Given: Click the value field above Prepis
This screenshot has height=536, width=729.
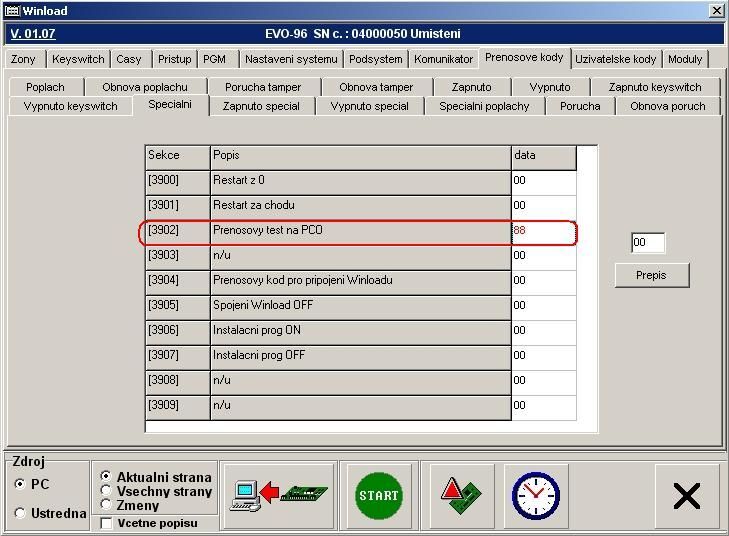Looking at the screenshot, I should (647, 243).
